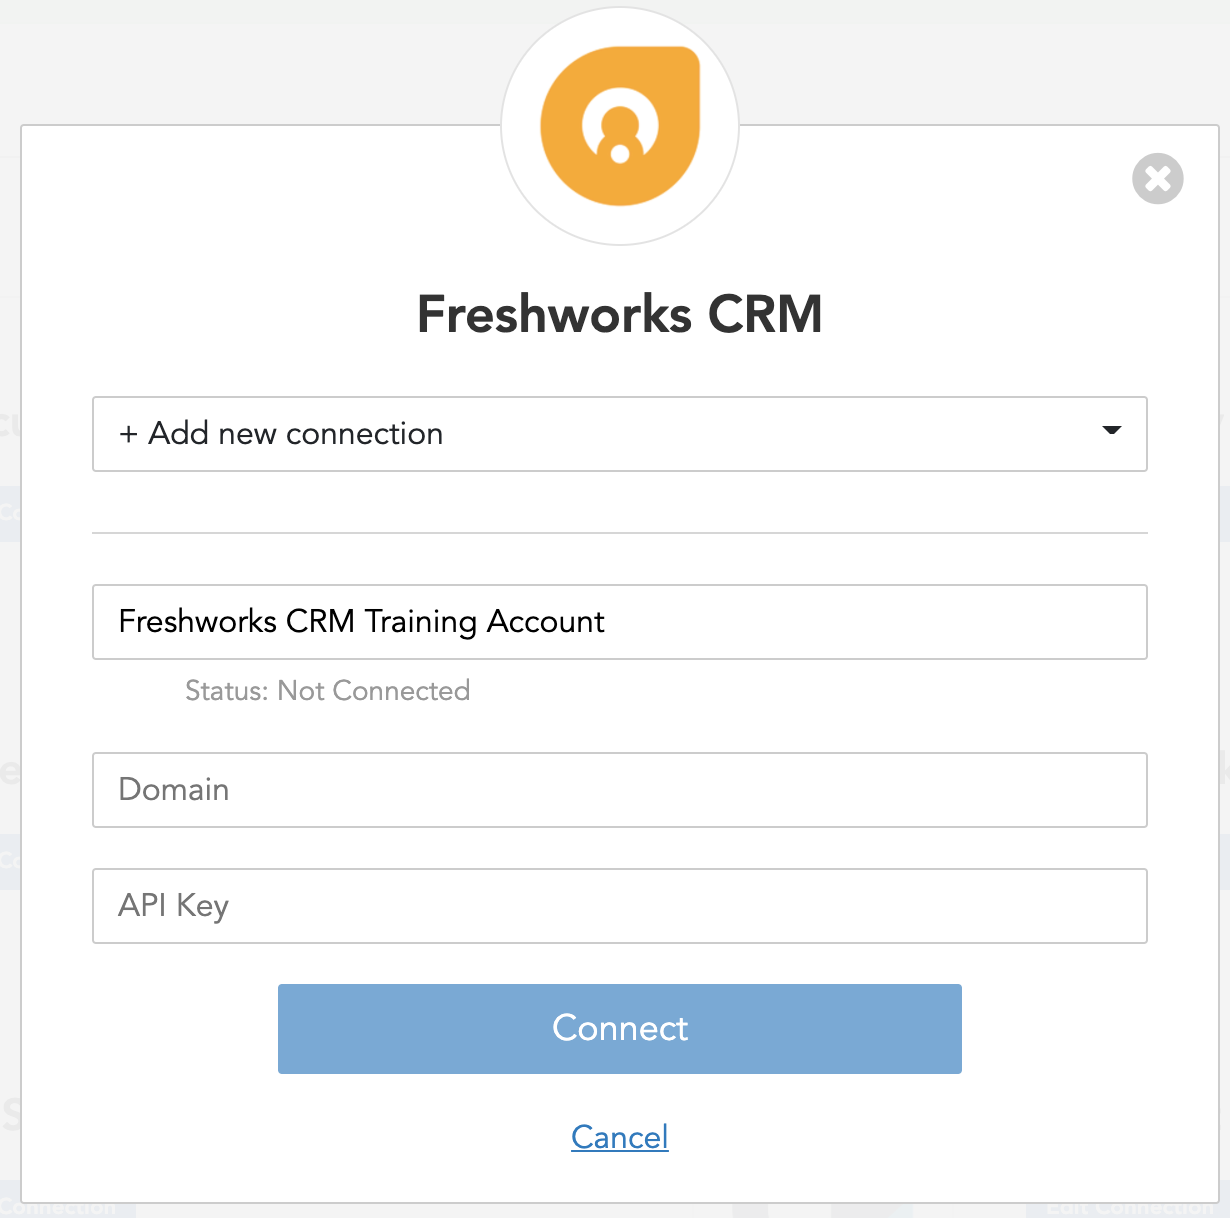The height and width of the screenshot is (1218, 1230).
Task: Click the connection name input field
Action: (x=619, y=622)
